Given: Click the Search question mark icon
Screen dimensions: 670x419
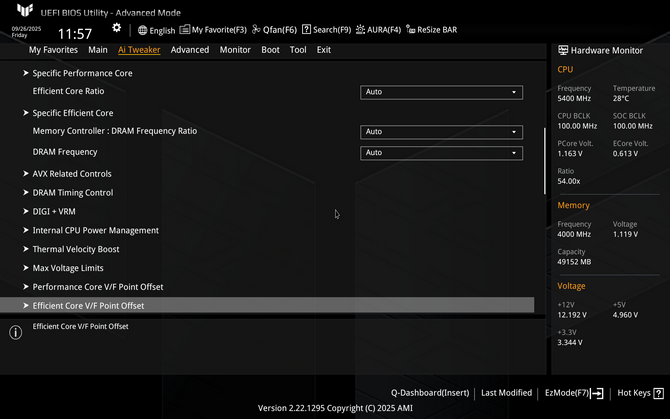Looking at the screenshot, I should [306, 29].
